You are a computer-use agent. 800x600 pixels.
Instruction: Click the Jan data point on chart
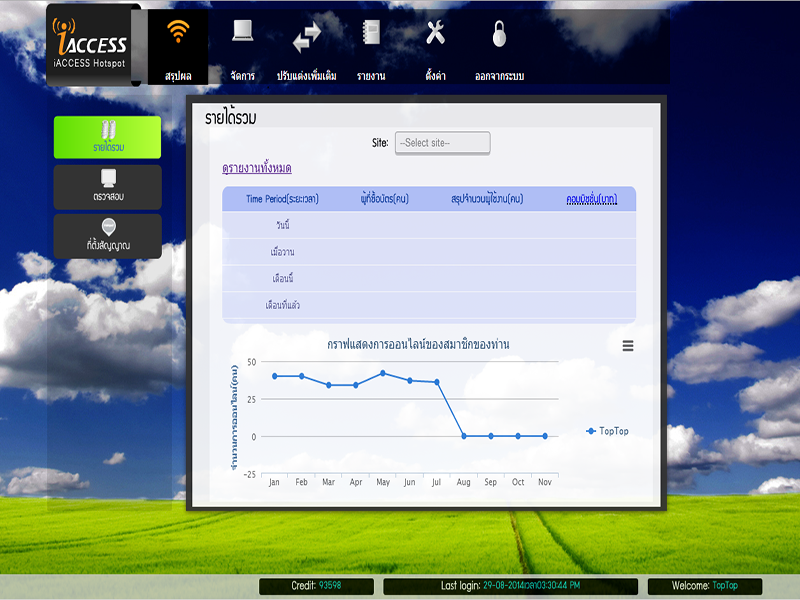coord(274,376)
